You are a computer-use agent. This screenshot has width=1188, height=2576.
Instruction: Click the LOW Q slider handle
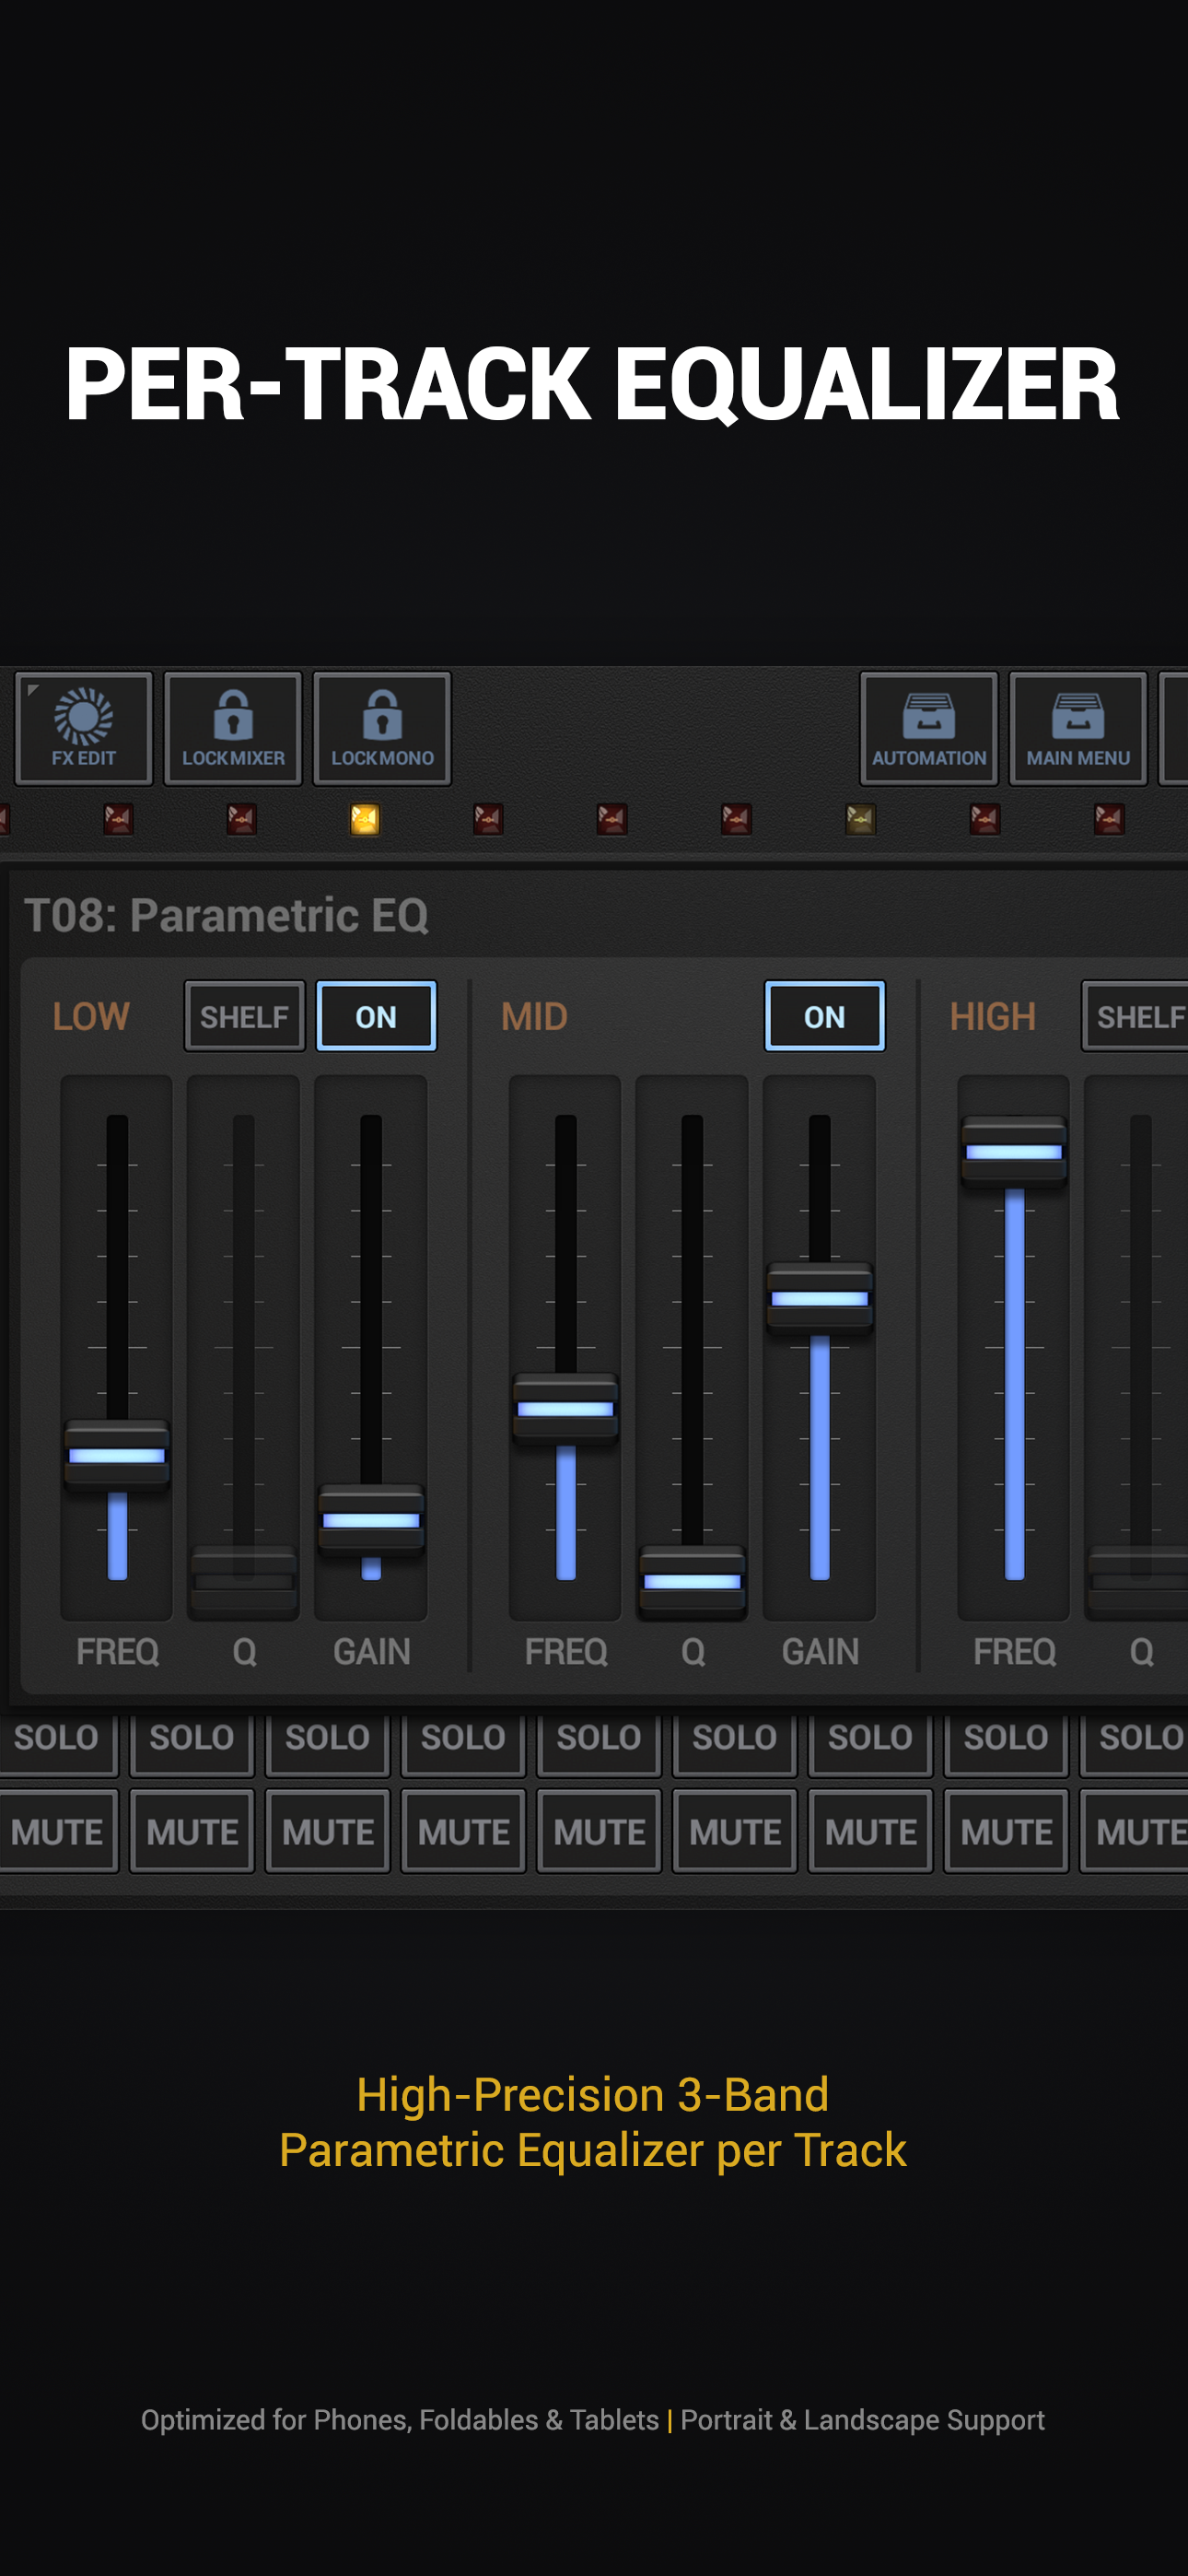point(243,1581)
